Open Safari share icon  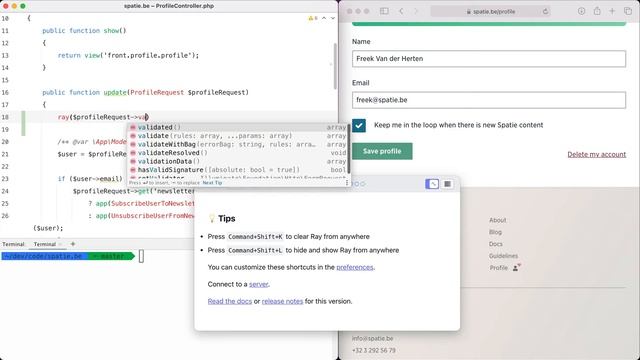pos(597,11)
